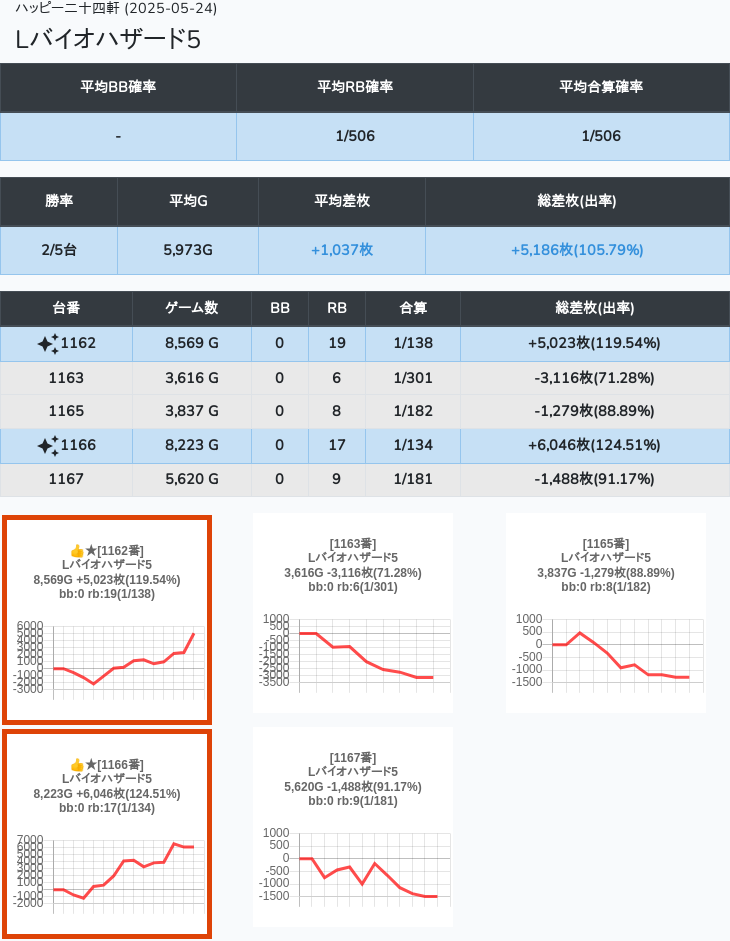
Task: Click the +6,046枚(124.51%) result cell
Action: pyautogui.click(x=595, y=445)
